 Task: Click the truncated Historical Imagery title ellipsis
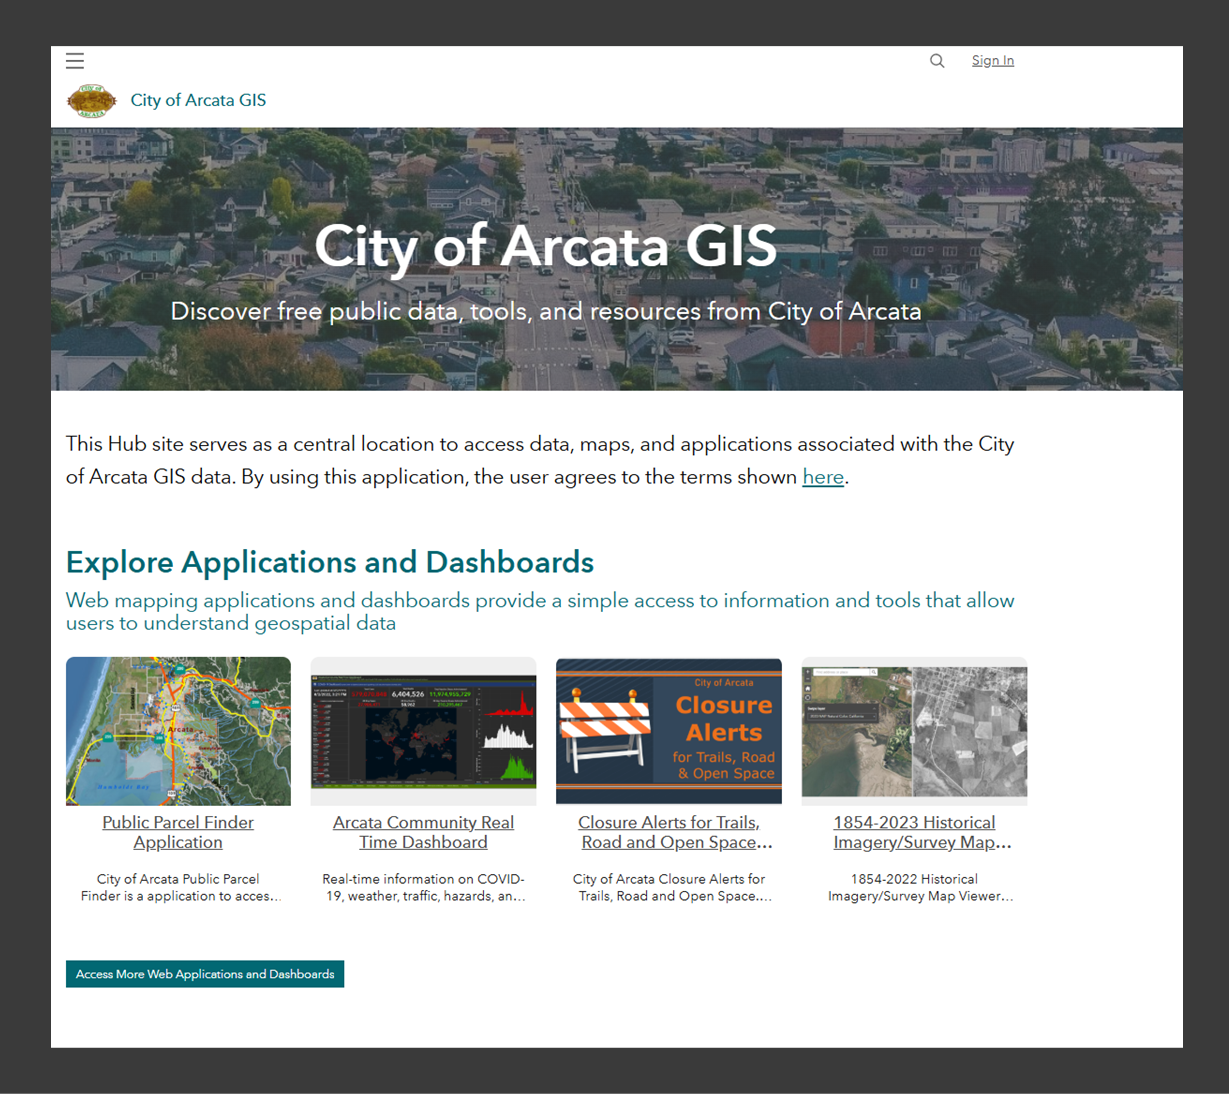[1005, 842]
